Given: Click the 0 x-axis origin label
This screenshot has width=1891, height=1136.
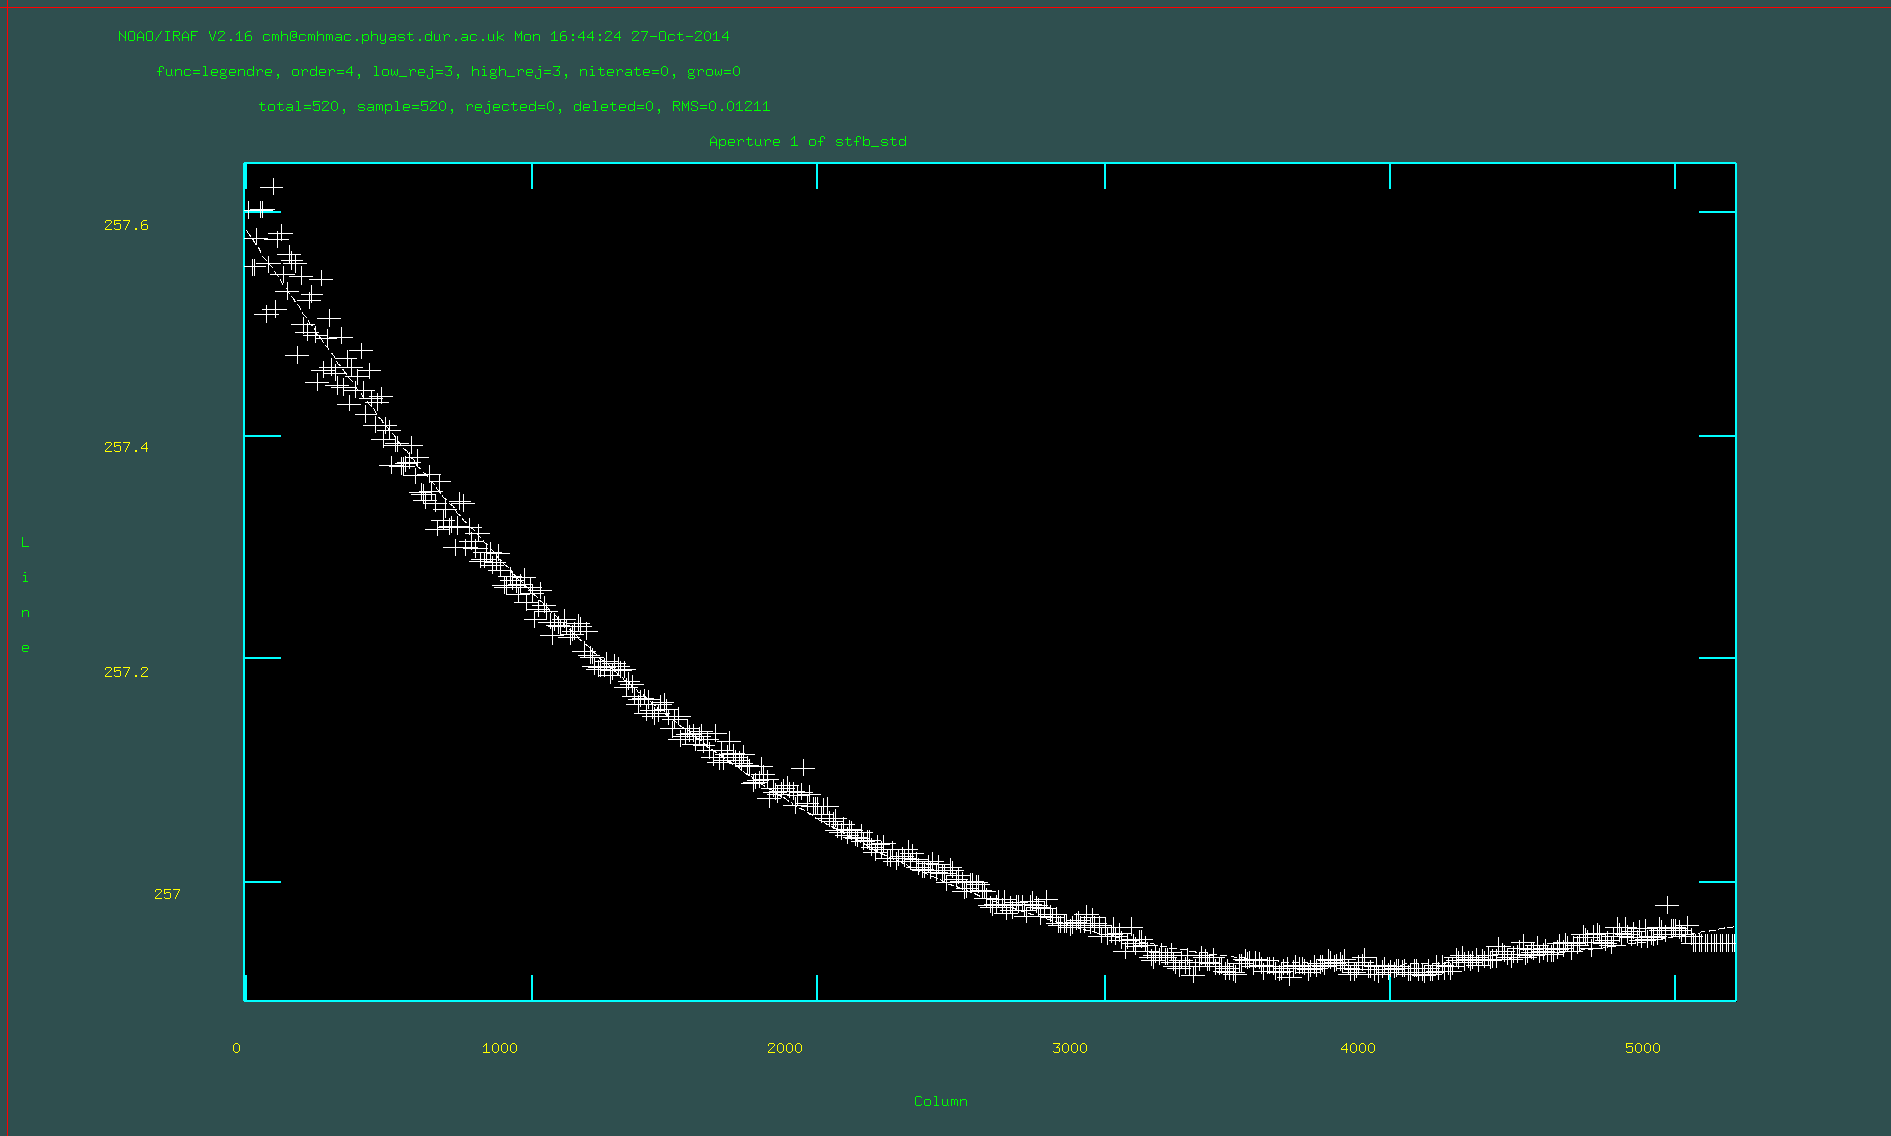Looking at the screenshot, I should pyautogui.click(x=236, y=1048).
